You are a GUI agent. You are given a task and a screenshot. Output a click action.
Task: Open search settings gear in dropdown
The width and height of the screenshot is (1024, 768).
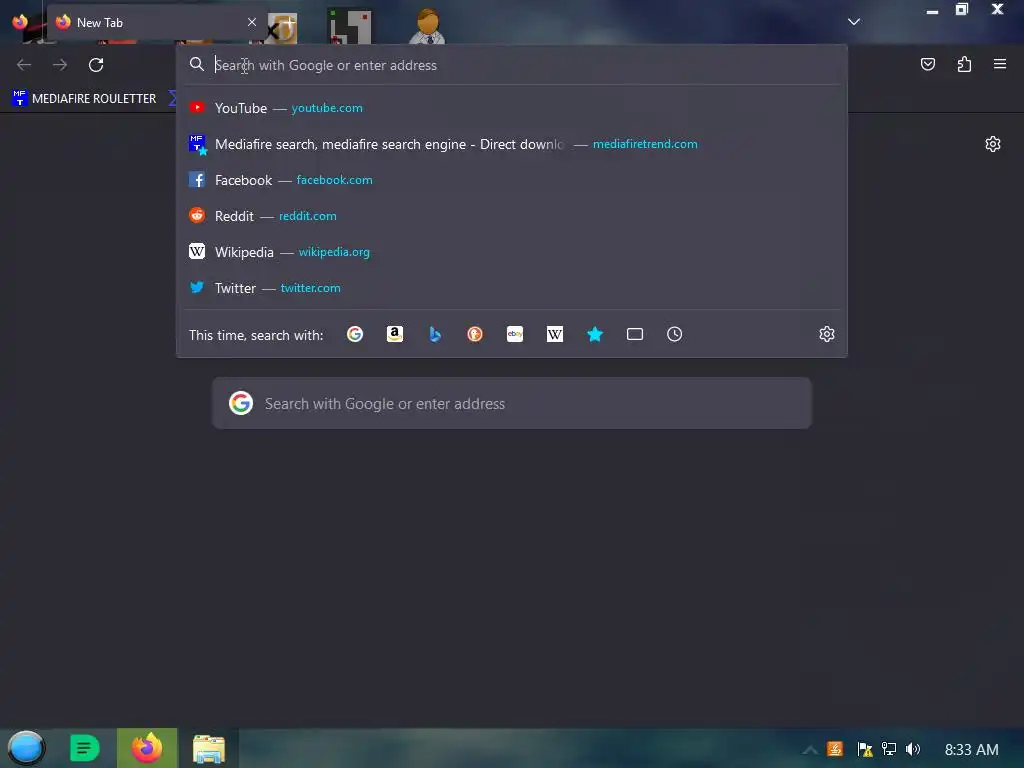click(827, 334)
